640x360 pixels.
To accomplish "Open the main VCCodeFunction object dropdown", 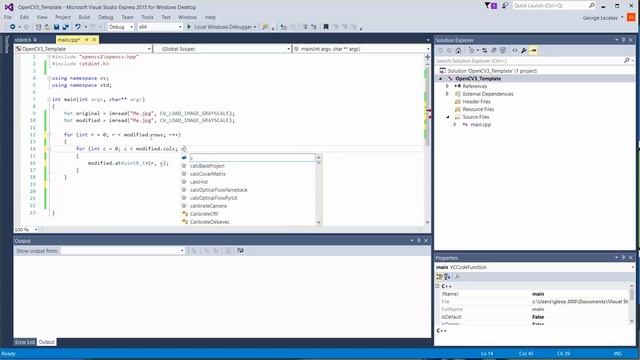I will [535, 267].
